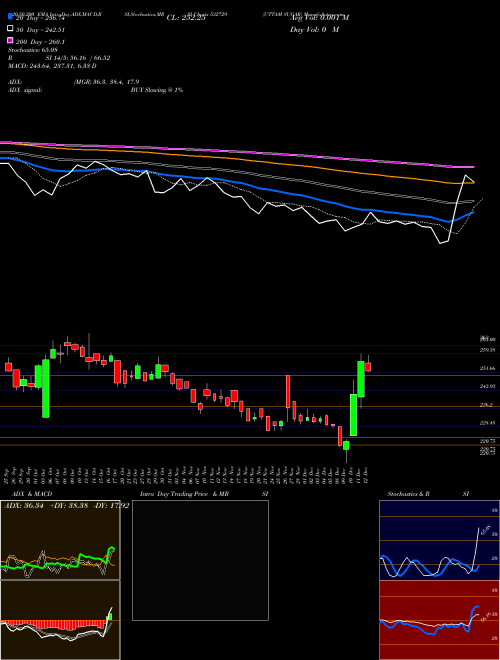Click the white 50 Day legend swatch

[x=11, y=29]
